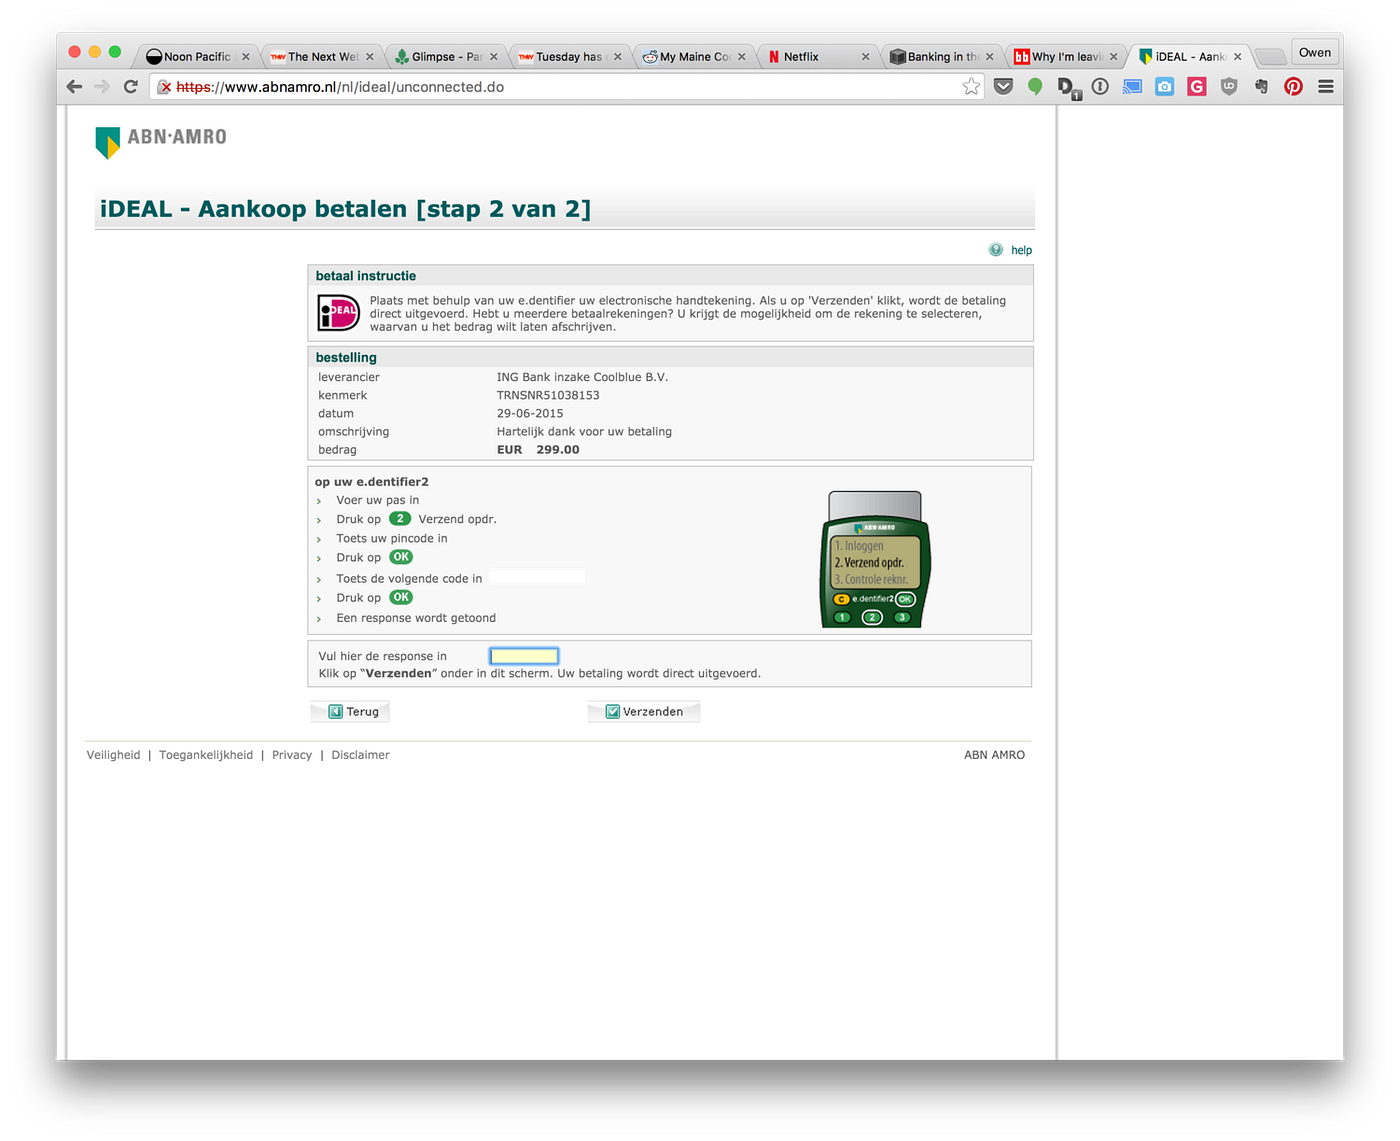
Task: Open the Chrome hamburger menu
Action: [x=1325, y=87]
